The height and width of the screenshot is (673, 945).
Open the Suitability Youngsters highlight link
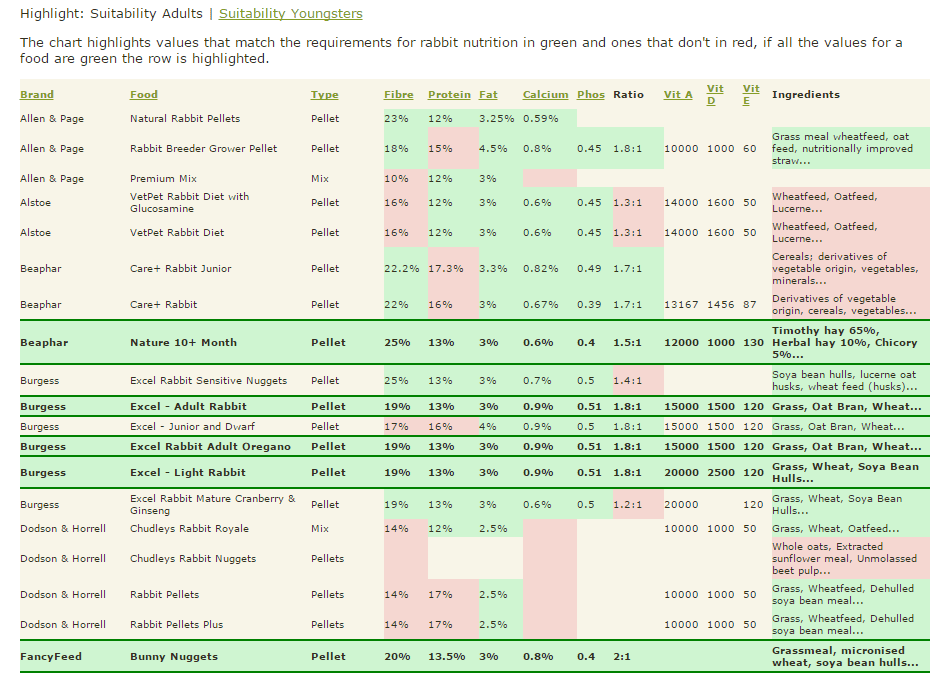(290, 14)
